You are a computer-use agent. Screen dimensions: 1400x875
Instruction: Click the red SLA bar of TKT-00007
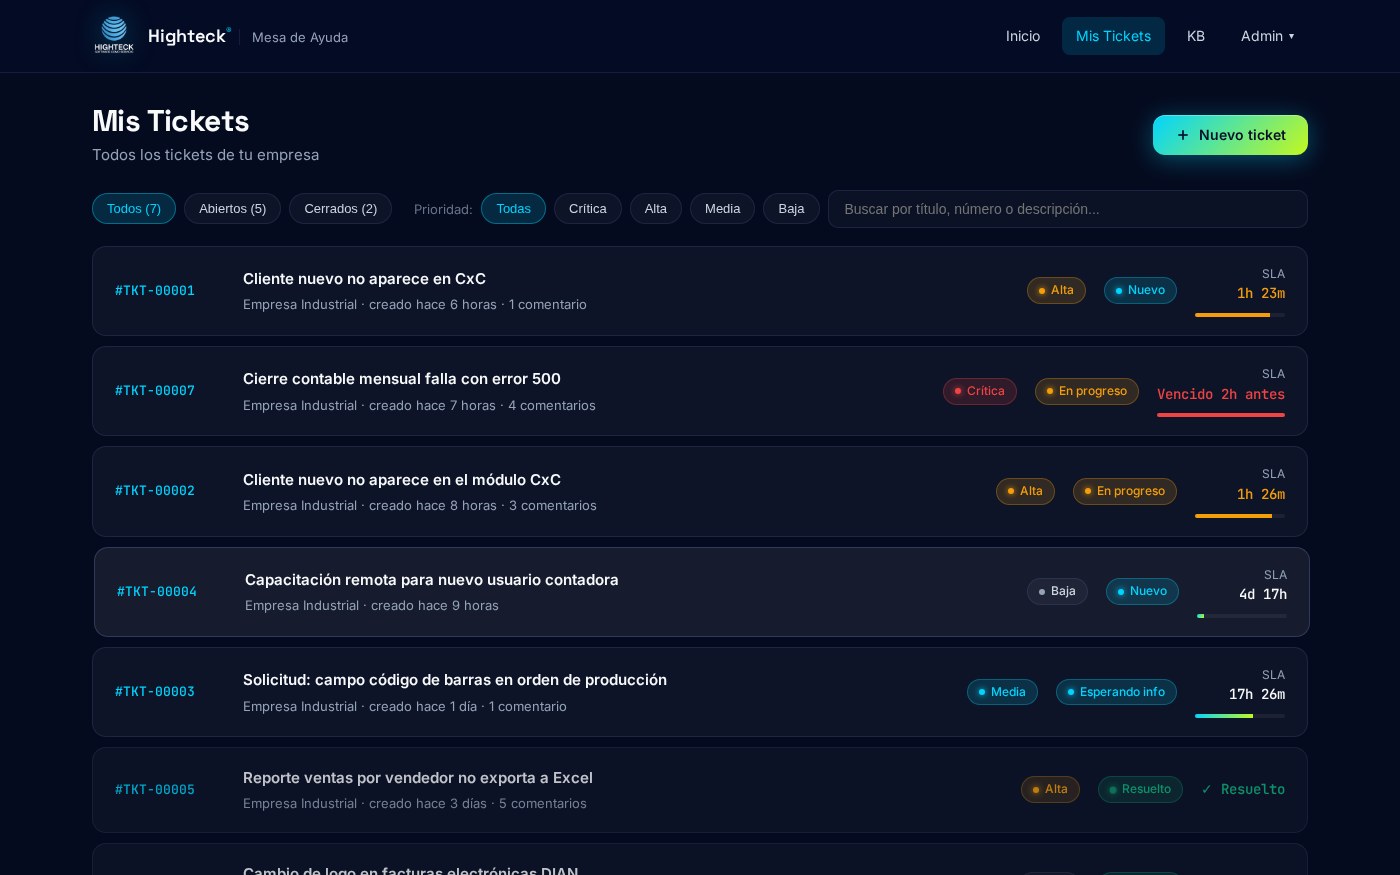1221,415
